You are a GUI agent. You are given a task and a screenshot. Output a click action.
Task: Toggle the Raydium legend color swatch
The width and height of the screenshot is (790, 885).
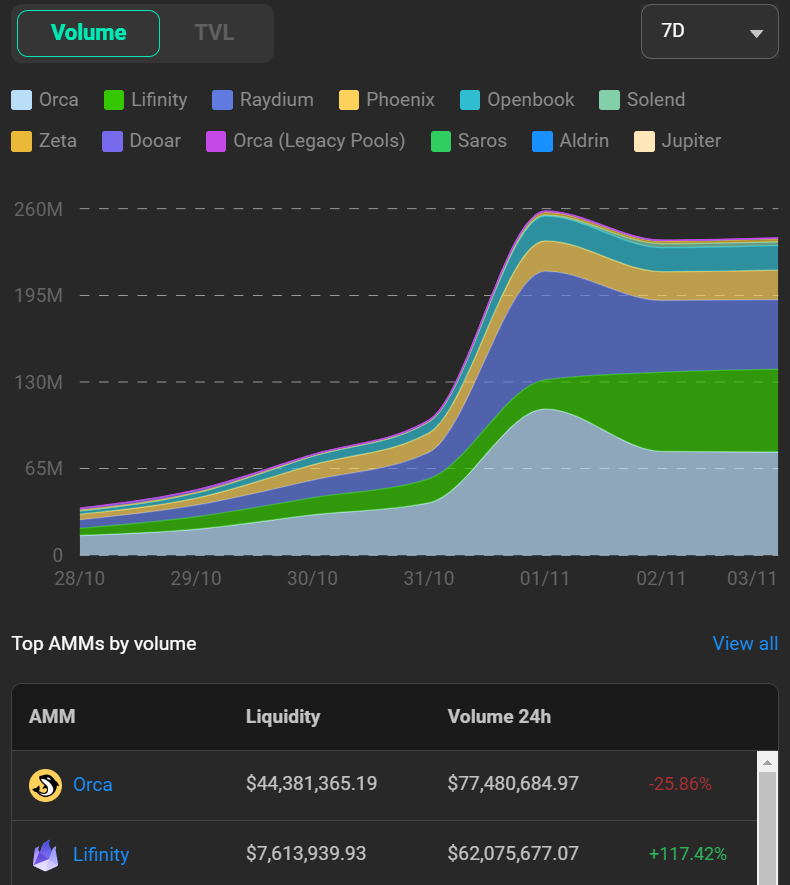click(x=222, y=100)
